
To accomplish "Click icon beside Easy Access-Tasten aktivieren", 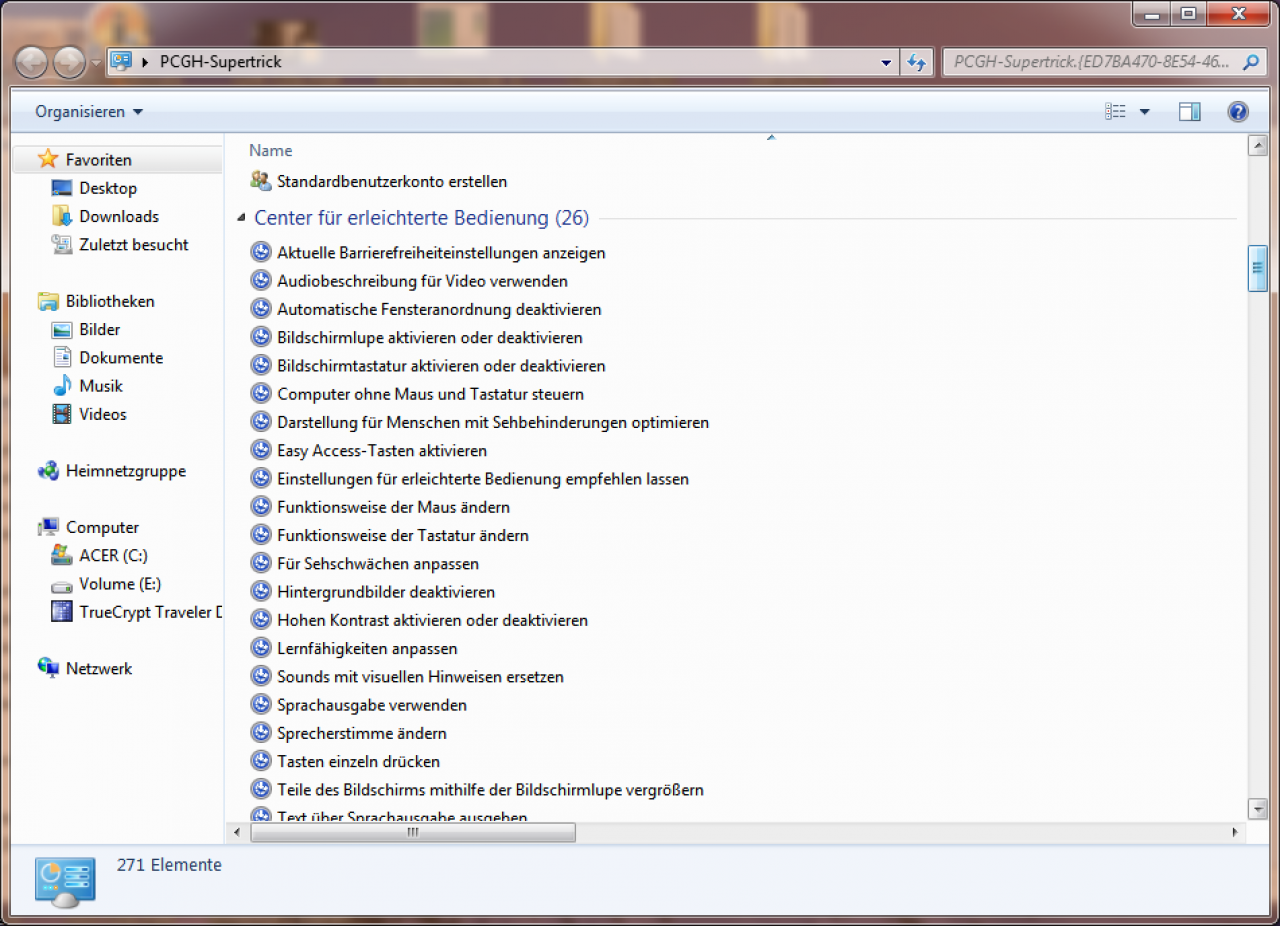I will pyautogui.click(x=261, y=450).
